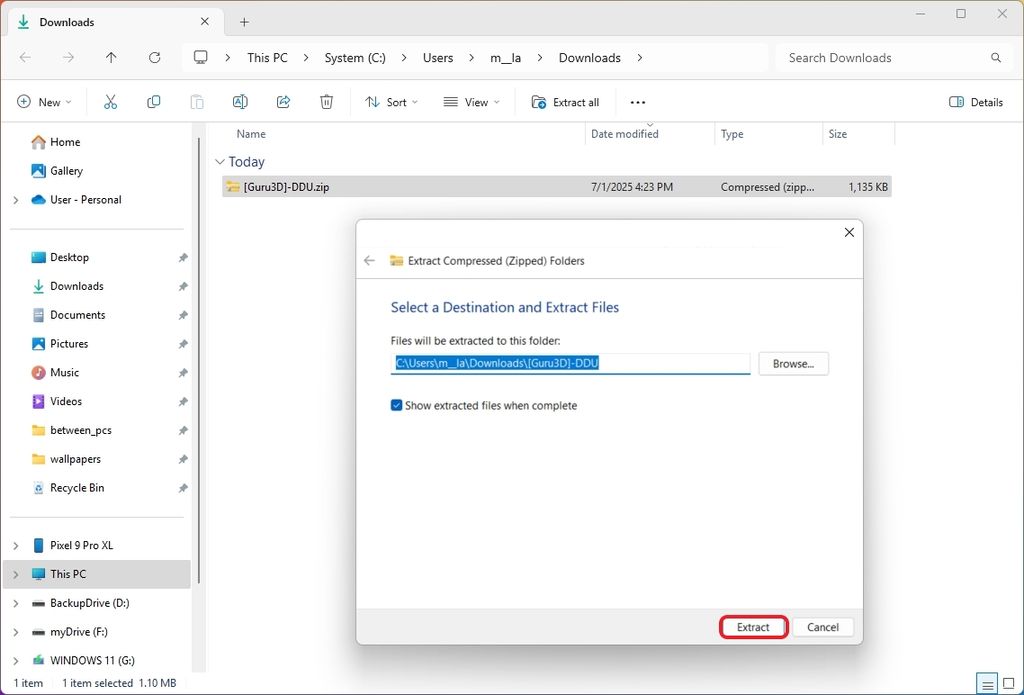The height and width of the screenshot is (695, 1024).
Task: Open Documents in navigation pane
Action: 69,315
